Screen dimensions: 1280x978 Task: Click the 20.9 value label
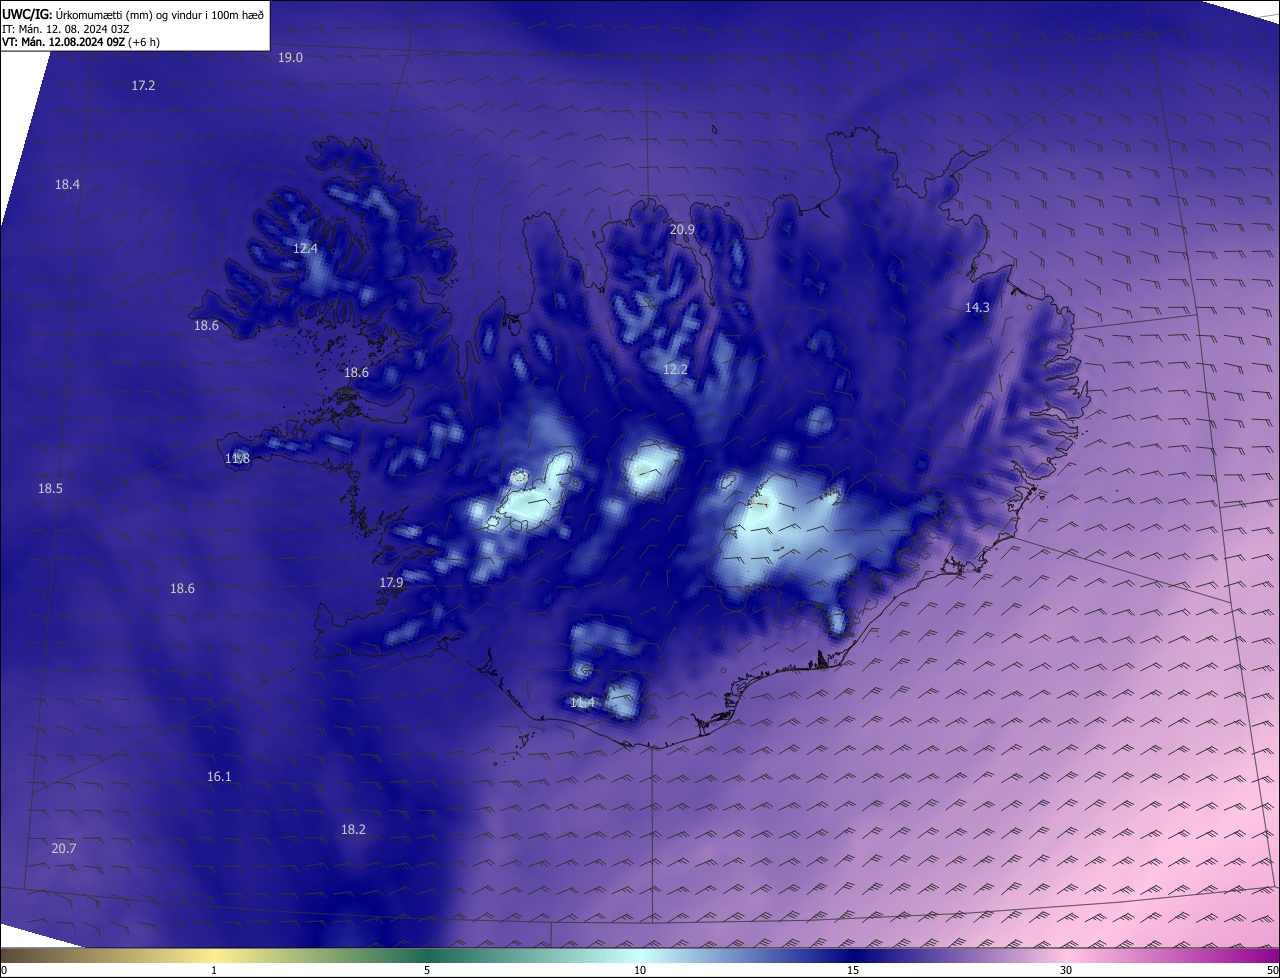point(682,230)
